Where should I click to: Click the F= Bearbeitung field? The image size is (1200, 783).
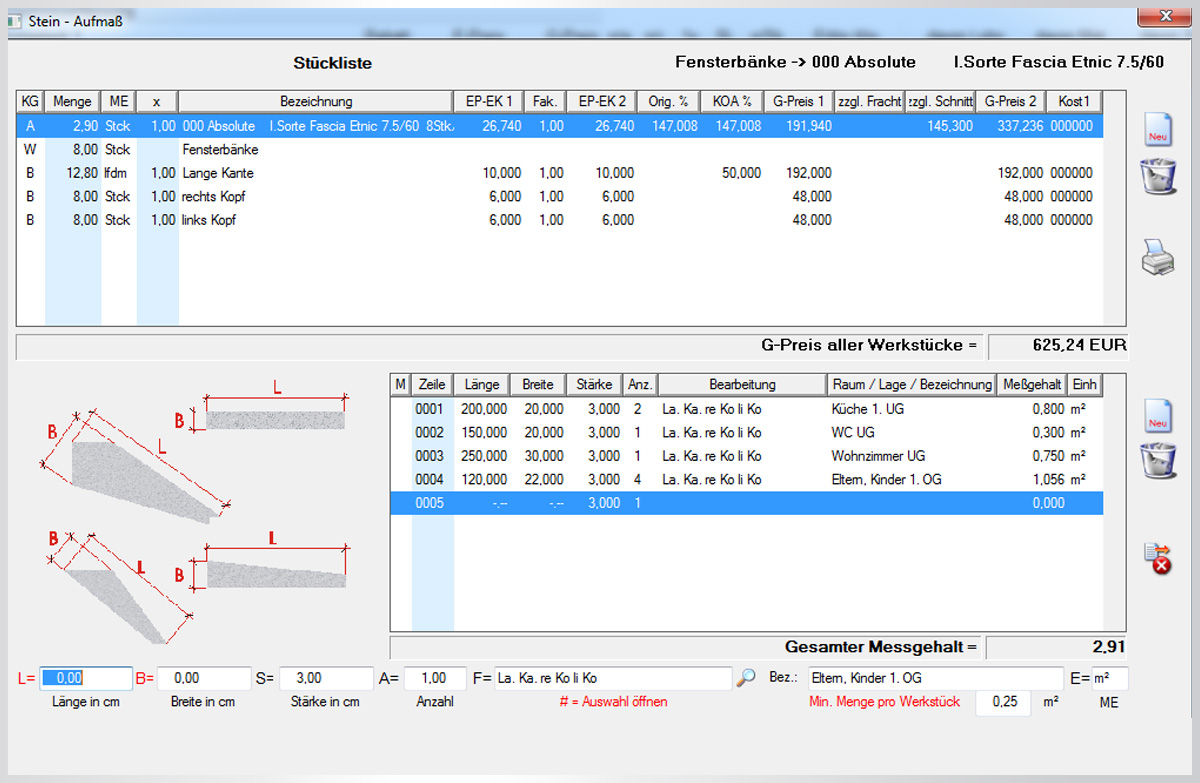point(613,678)
